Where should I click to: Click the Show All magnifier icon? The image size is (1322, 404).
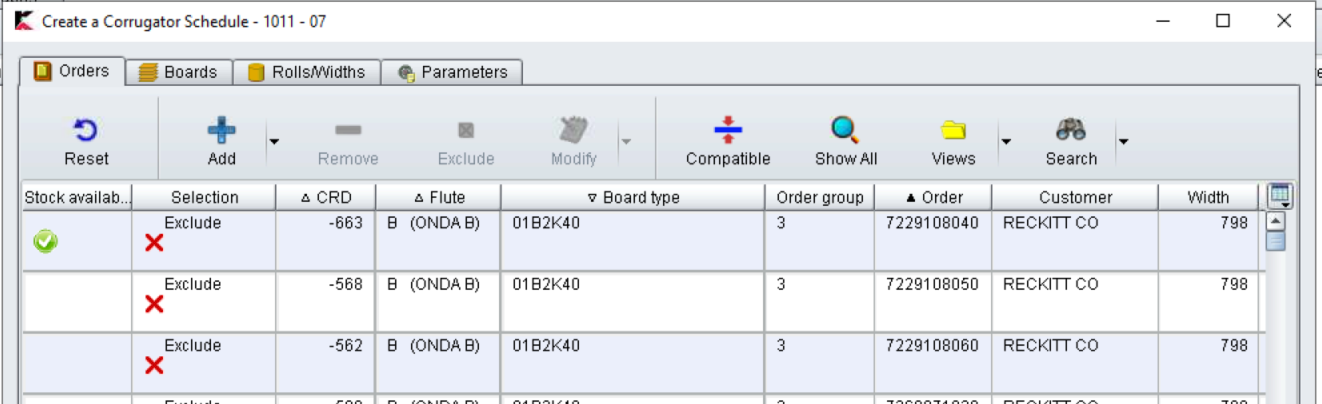(845, 130)
